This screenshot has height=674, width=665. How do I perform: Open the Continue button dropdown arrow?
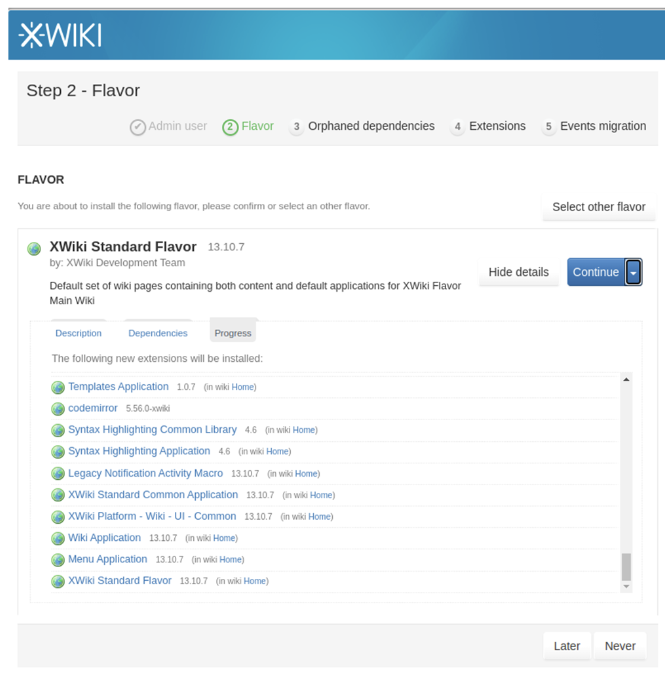coord(633,272)
